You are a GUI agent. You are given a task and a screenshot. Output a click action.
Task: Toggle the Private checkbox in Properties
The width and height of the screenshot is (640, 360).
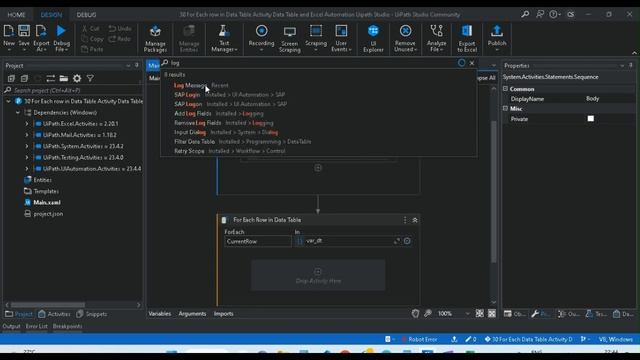tap(591, 118)
